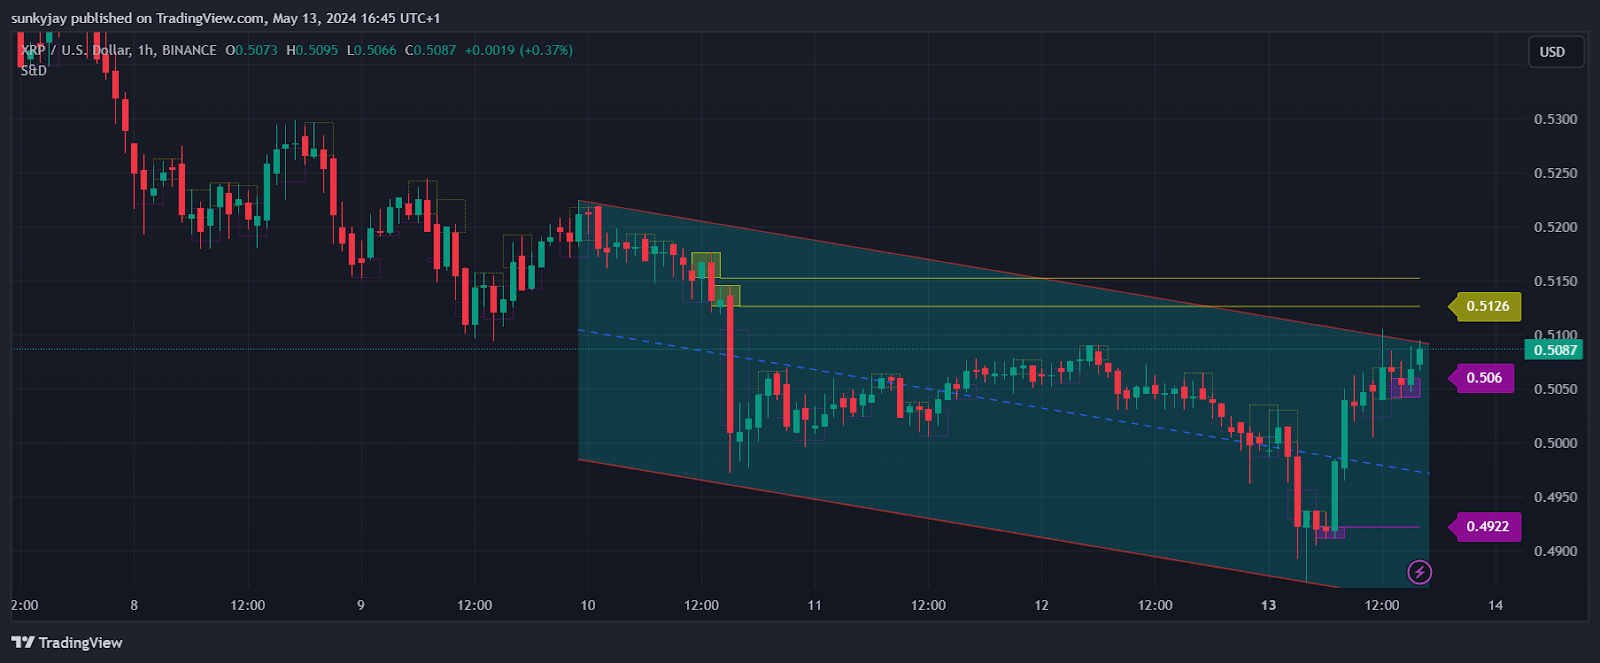
Task: Click the purple lightning bolt icon
Action: click(x=1419, y=572)
